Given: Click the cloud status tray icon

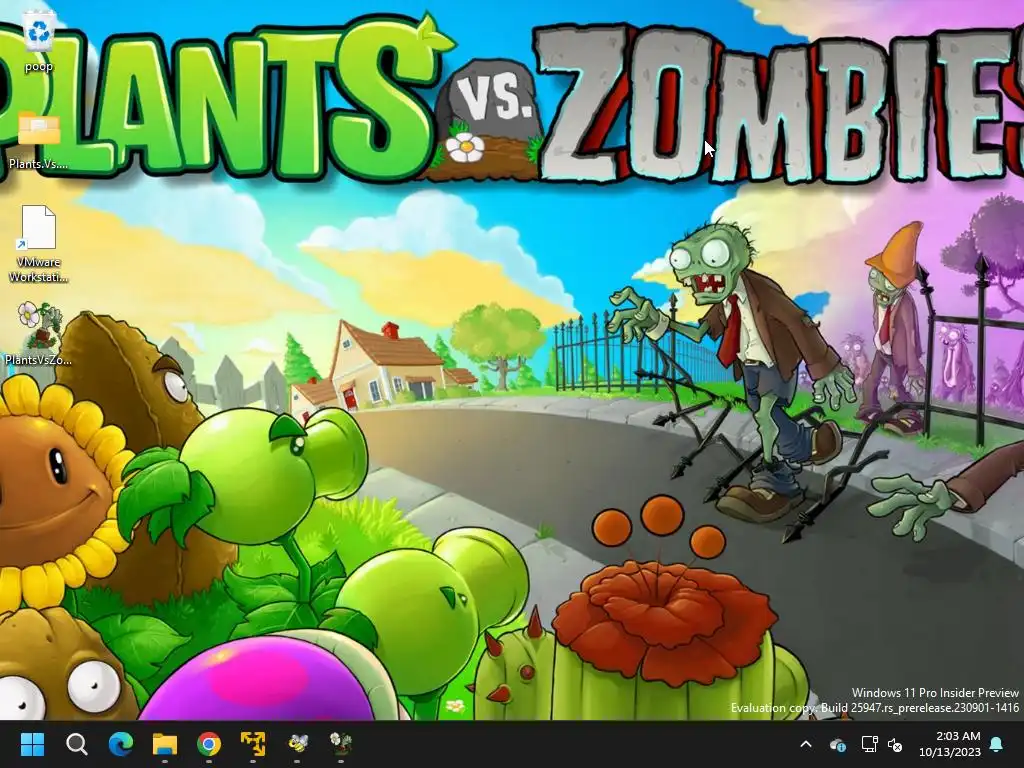Looking at the screenshot, I should coord(837,744).
